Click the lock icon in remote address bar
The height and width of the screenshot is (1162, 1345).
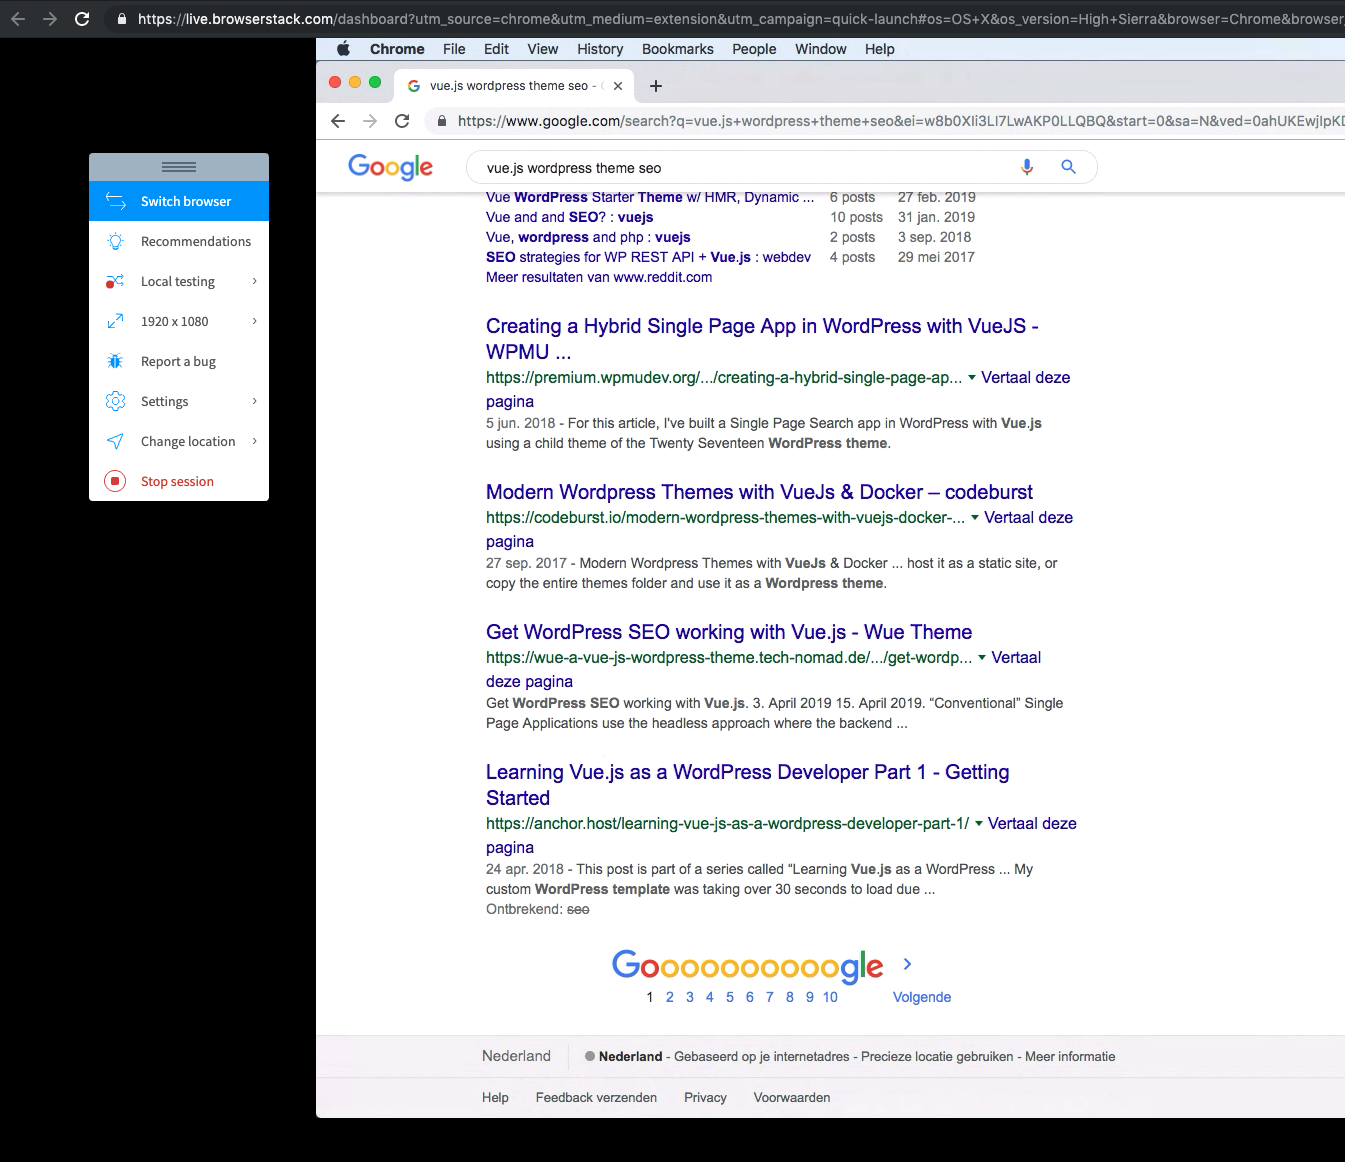click(442, 121)
